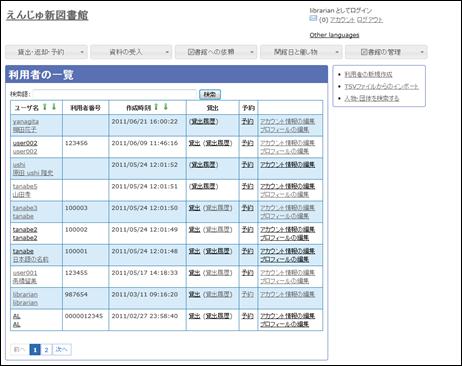The height and width of the screenshot is (366, 462).
Task: Select user number 0000012345
Action: point(84,316)
